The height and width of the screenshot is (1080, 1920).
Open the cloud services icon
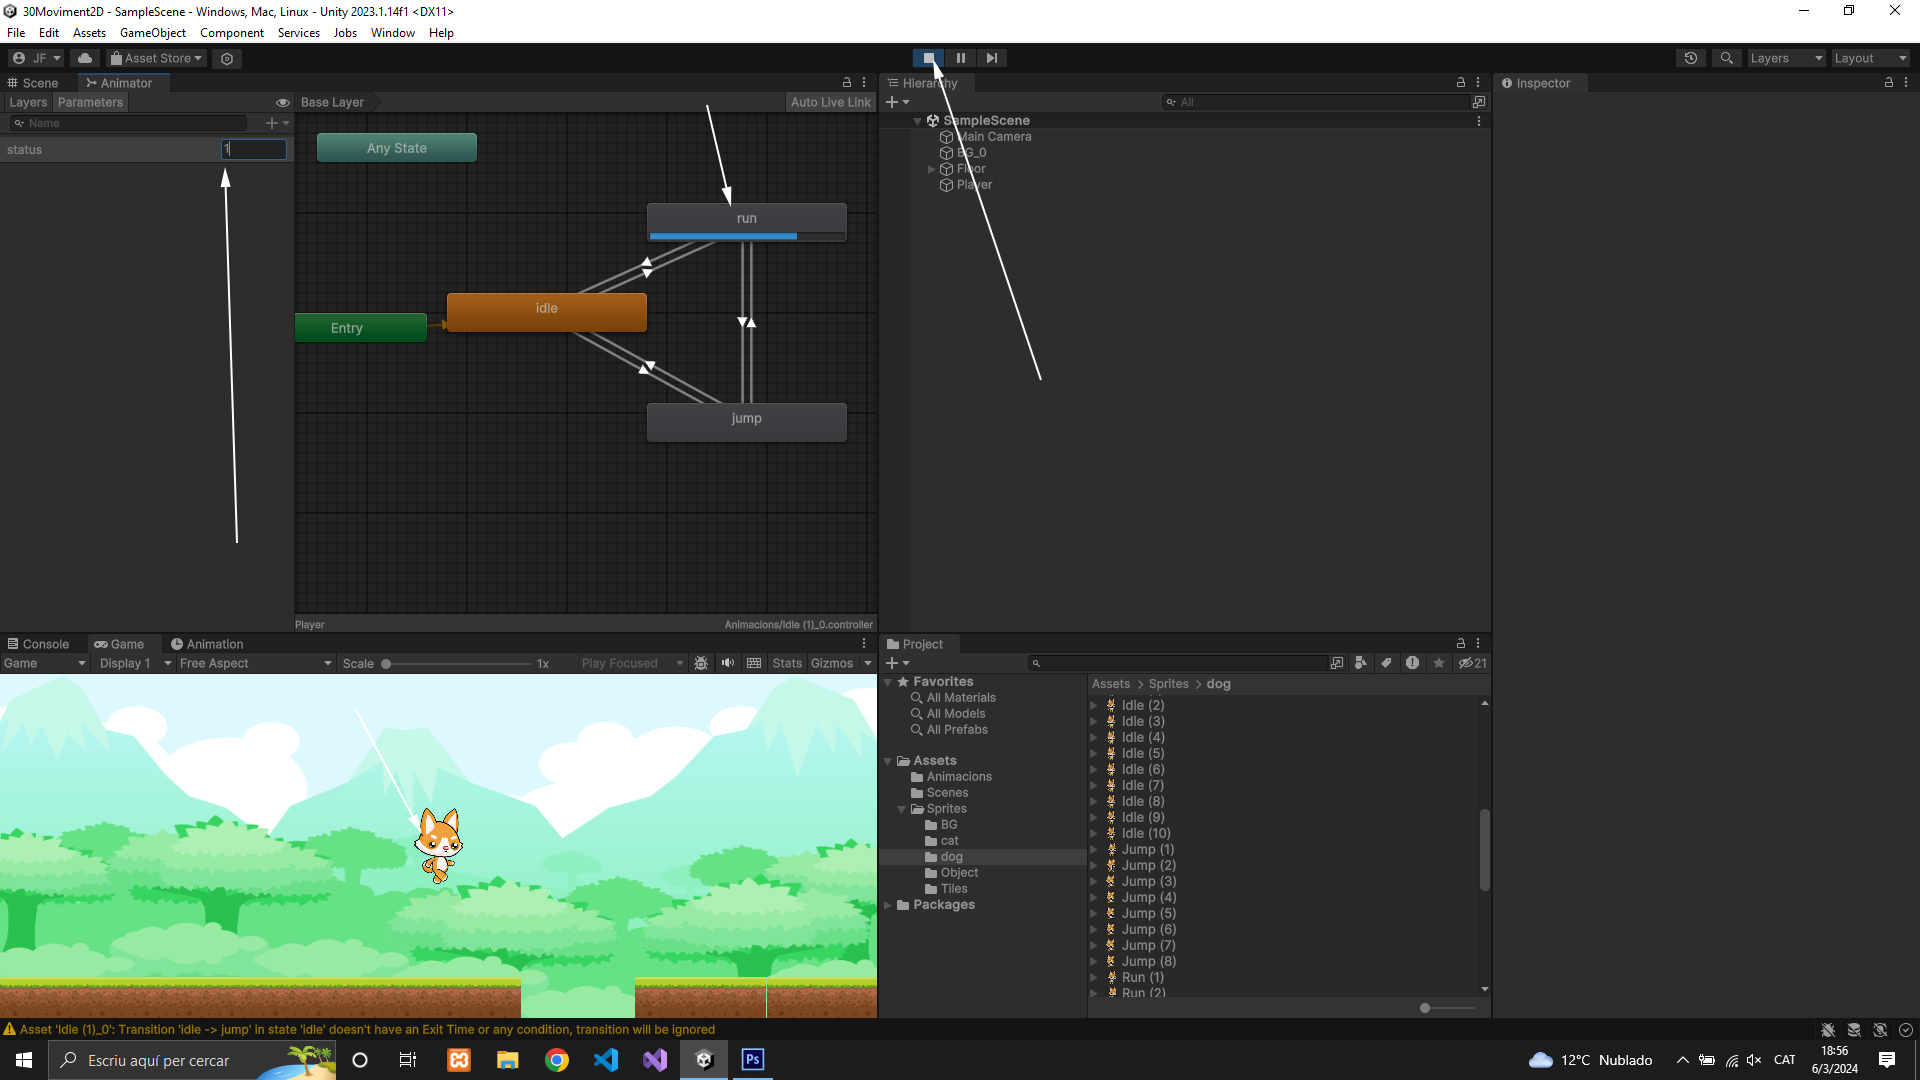coord(85,58)
